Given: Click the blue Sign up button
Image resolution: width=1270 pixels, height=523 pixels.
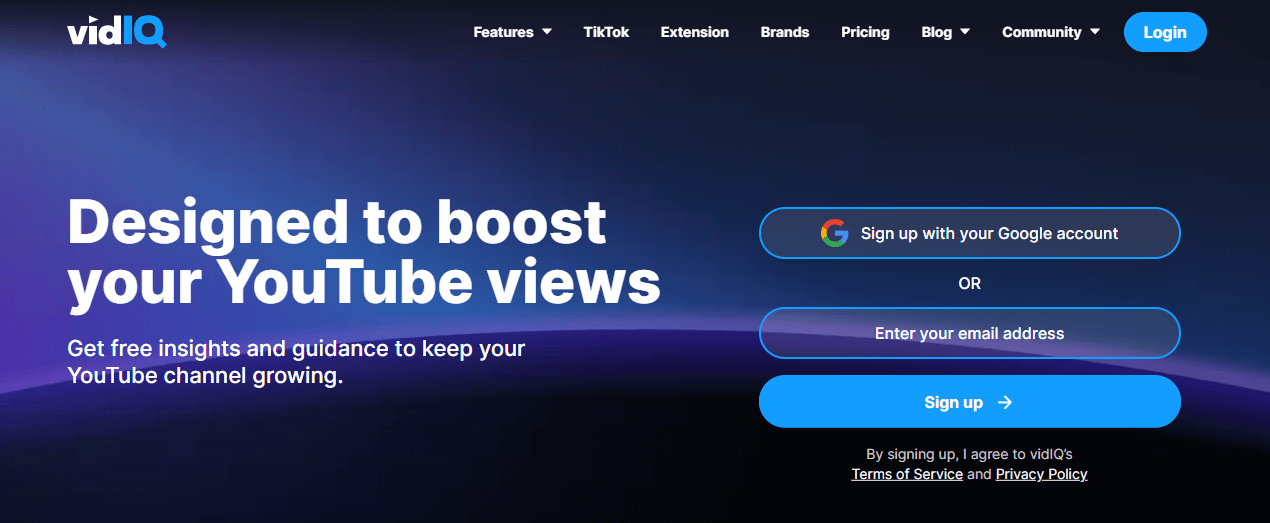Looking at the screenshot, I should [970, 402].
